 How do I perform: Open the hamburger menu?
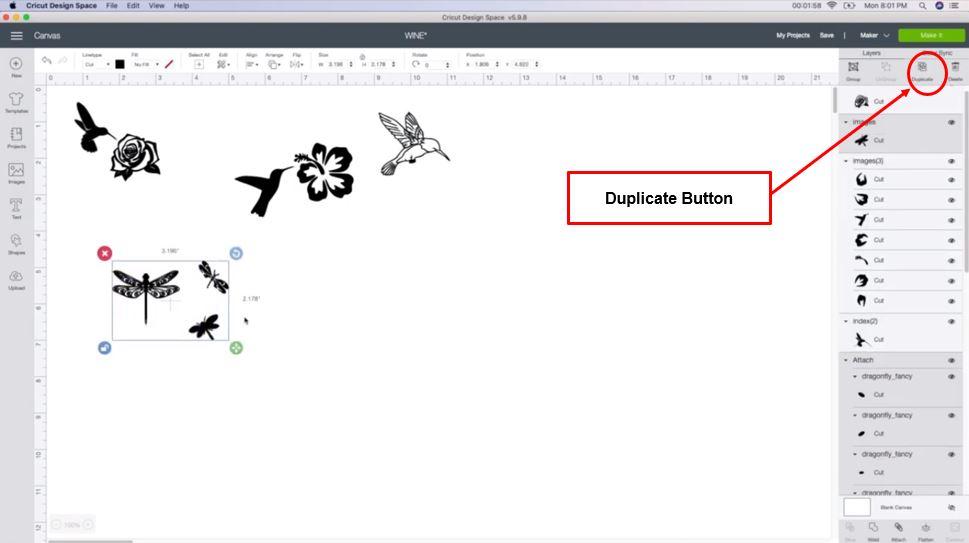(17, 36)
